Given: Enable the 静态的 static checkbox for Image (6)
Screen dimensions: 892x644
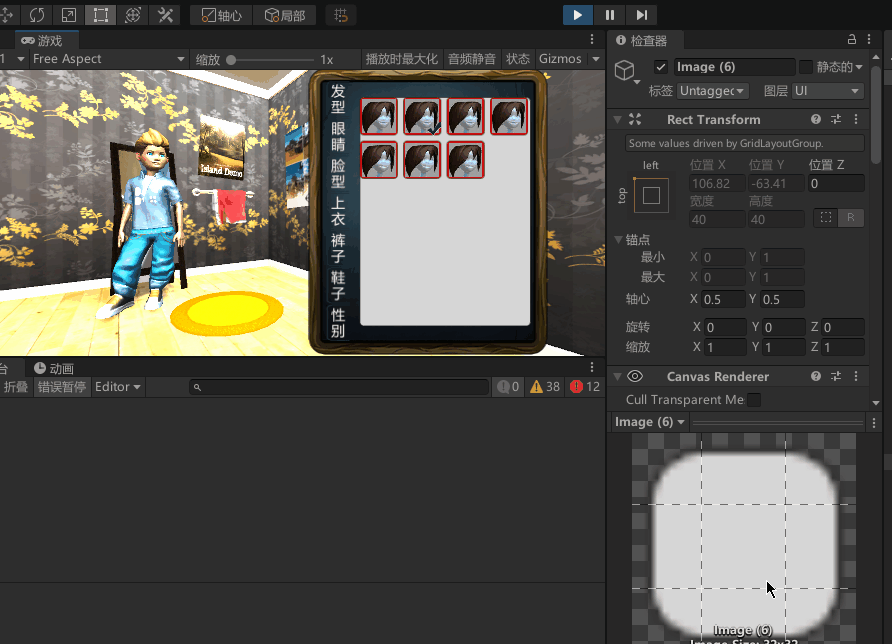Looking at the screenshot, I should pyautogui.click(x=808, y=66).
